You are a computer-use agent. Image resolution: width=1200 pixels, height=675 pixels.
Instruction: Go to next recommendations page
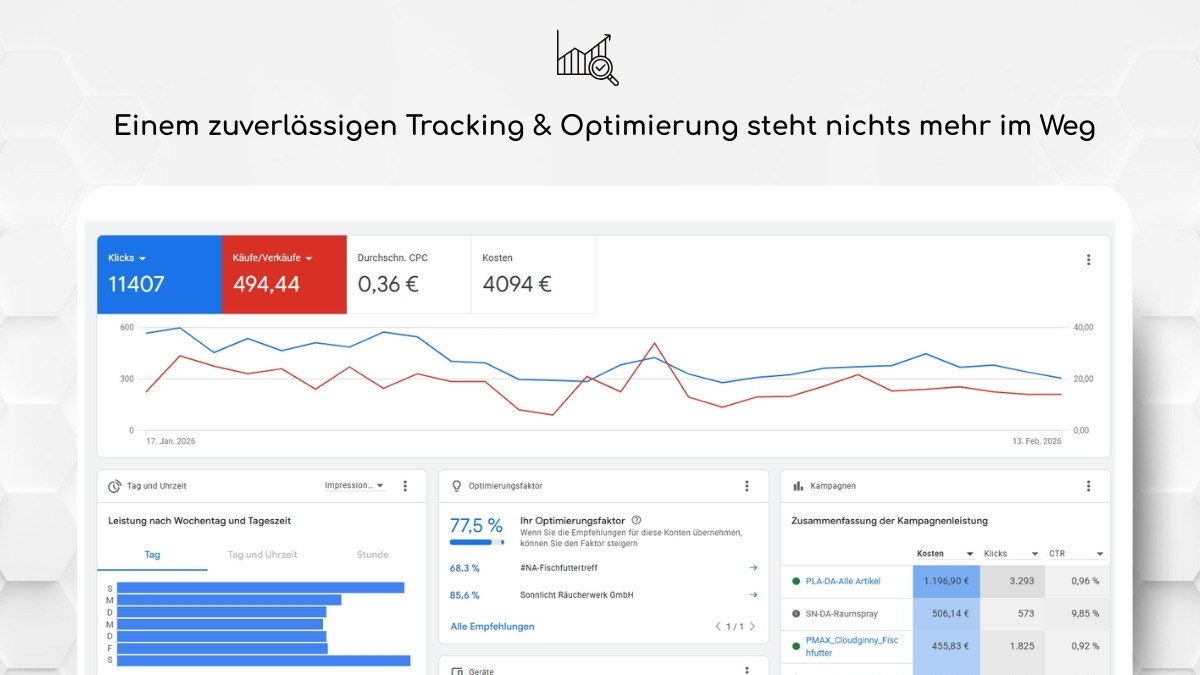tap(752, 627)
